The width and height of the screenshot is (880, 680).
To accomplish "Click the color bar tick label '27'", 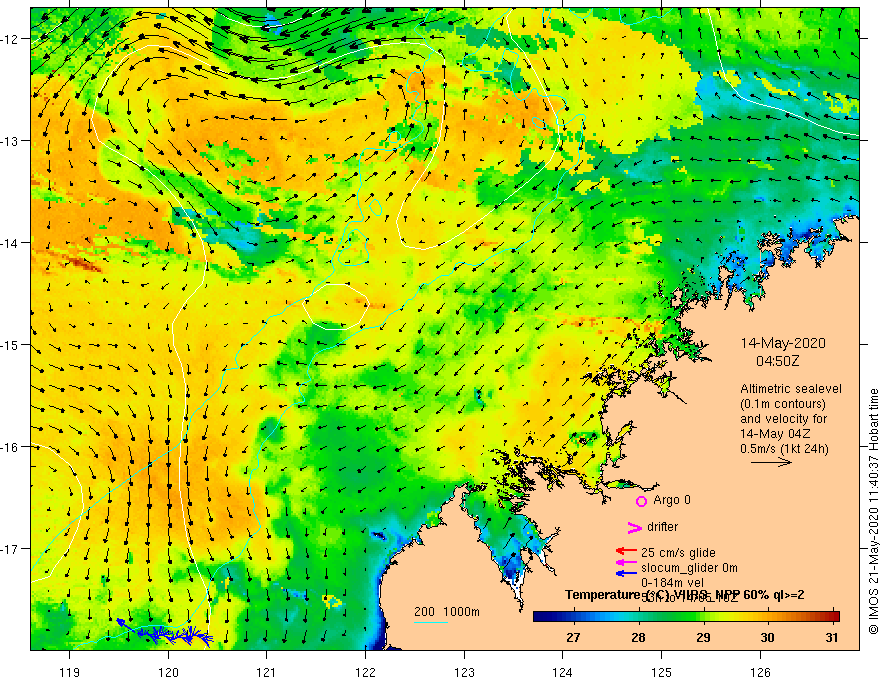I will [x=573, y=637].
